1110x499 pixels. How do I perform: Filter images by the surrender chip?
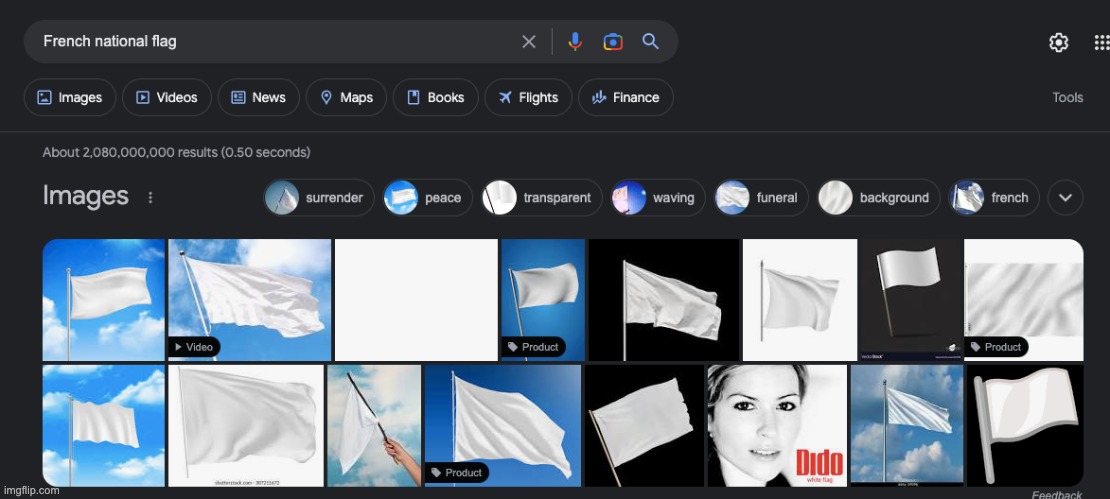click(x=319, y=198)
